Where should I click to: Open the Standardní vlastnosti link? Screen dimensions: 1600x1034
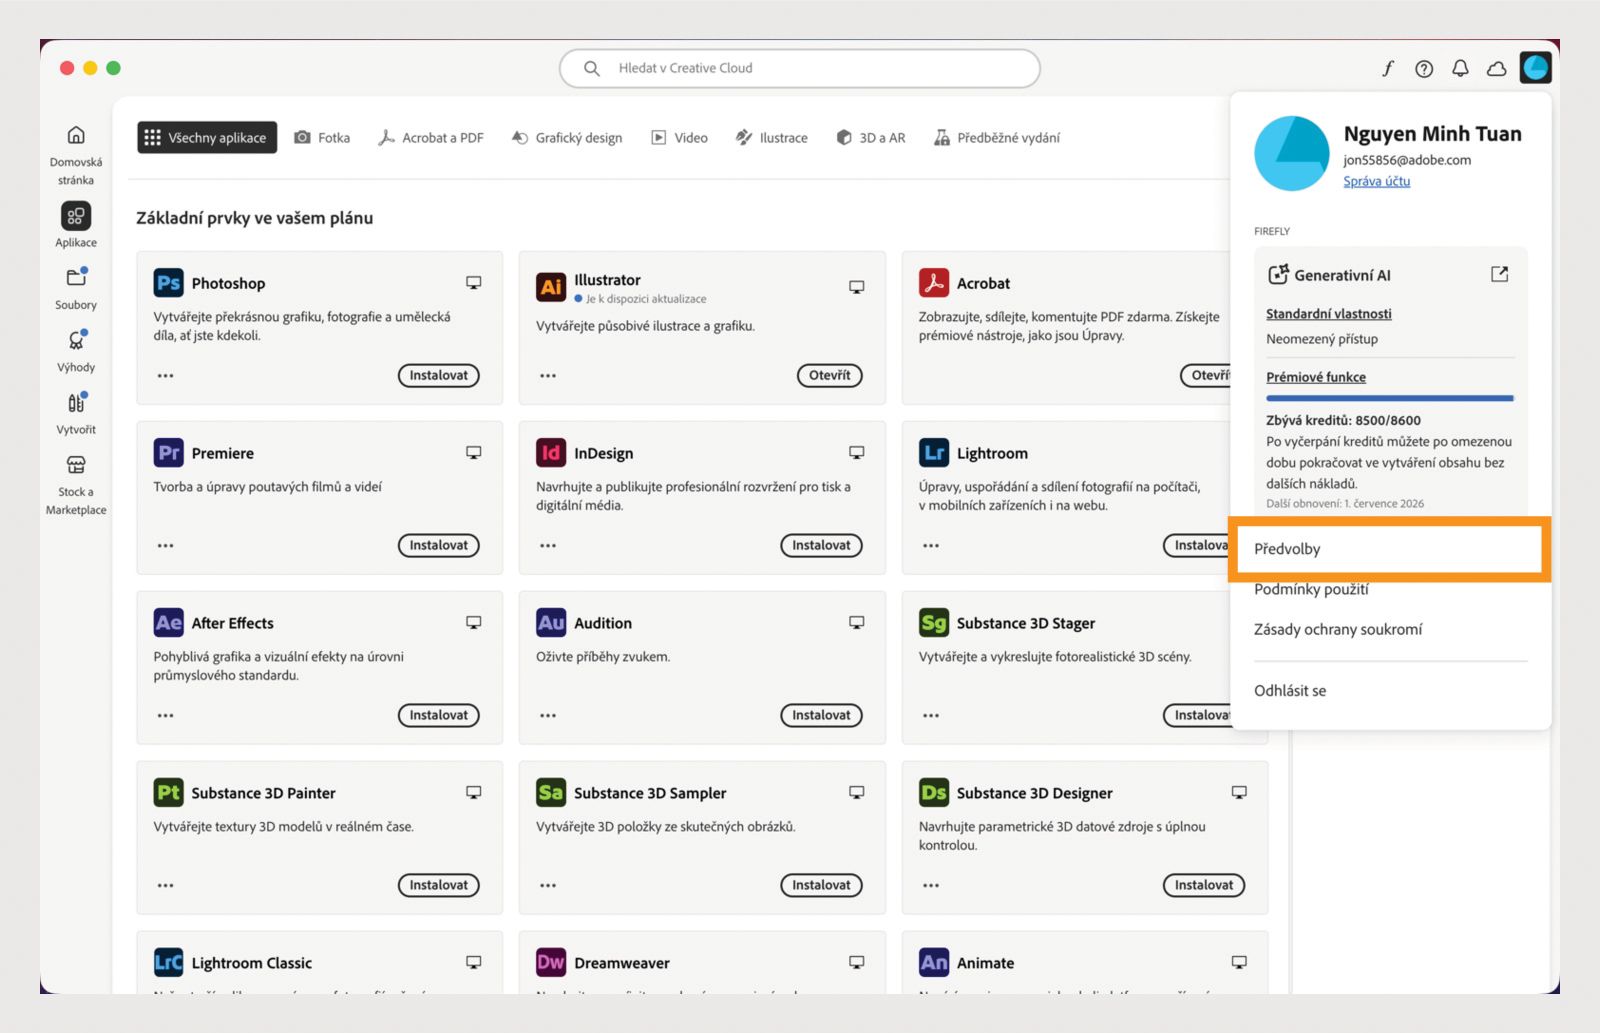coord(1328,314)
